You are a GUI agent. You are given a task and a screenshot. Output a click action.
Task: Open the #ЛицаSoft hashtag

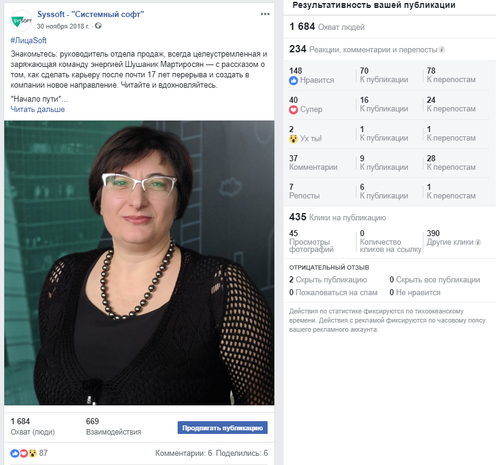coord(28,41)
